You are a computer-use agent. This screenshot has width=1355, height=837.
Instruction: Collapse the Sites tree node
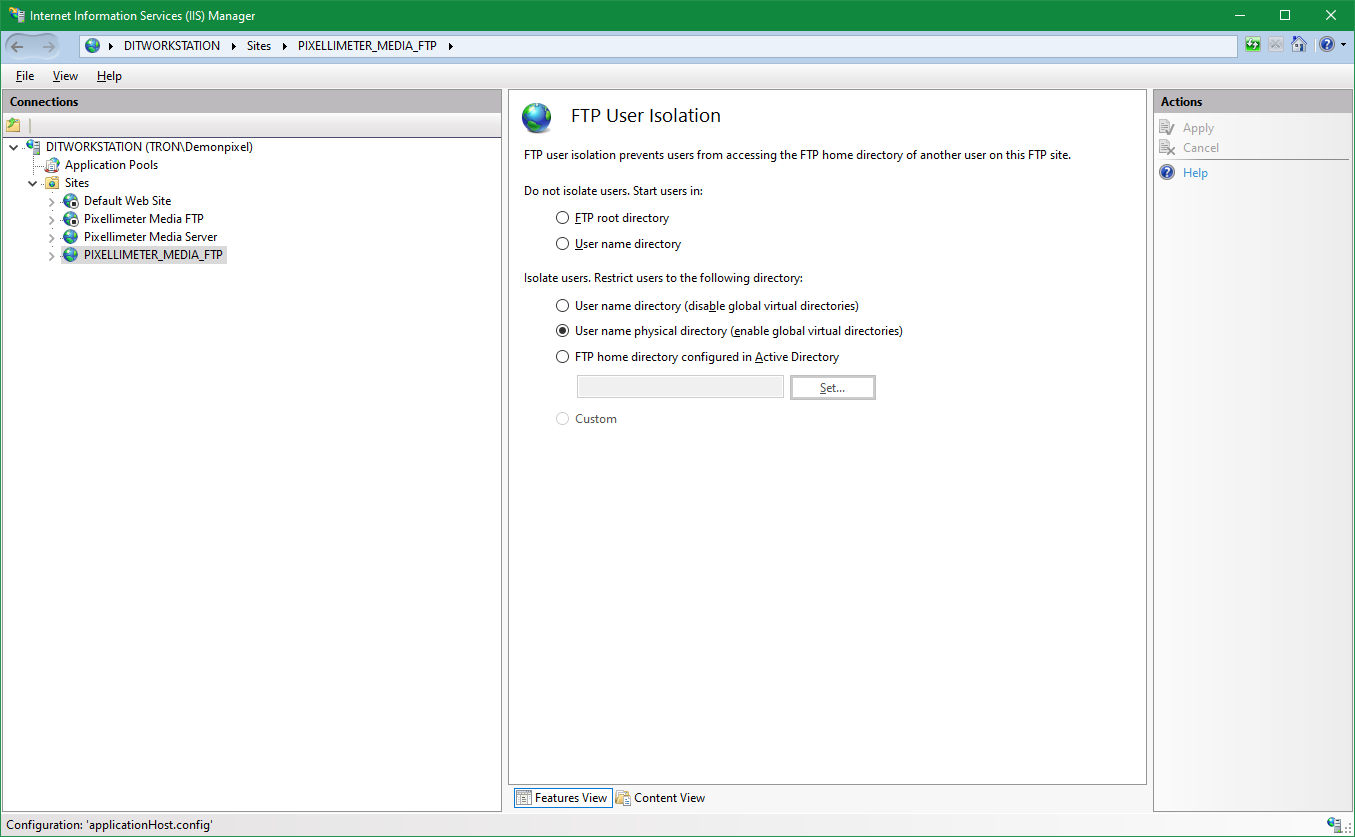33,183
